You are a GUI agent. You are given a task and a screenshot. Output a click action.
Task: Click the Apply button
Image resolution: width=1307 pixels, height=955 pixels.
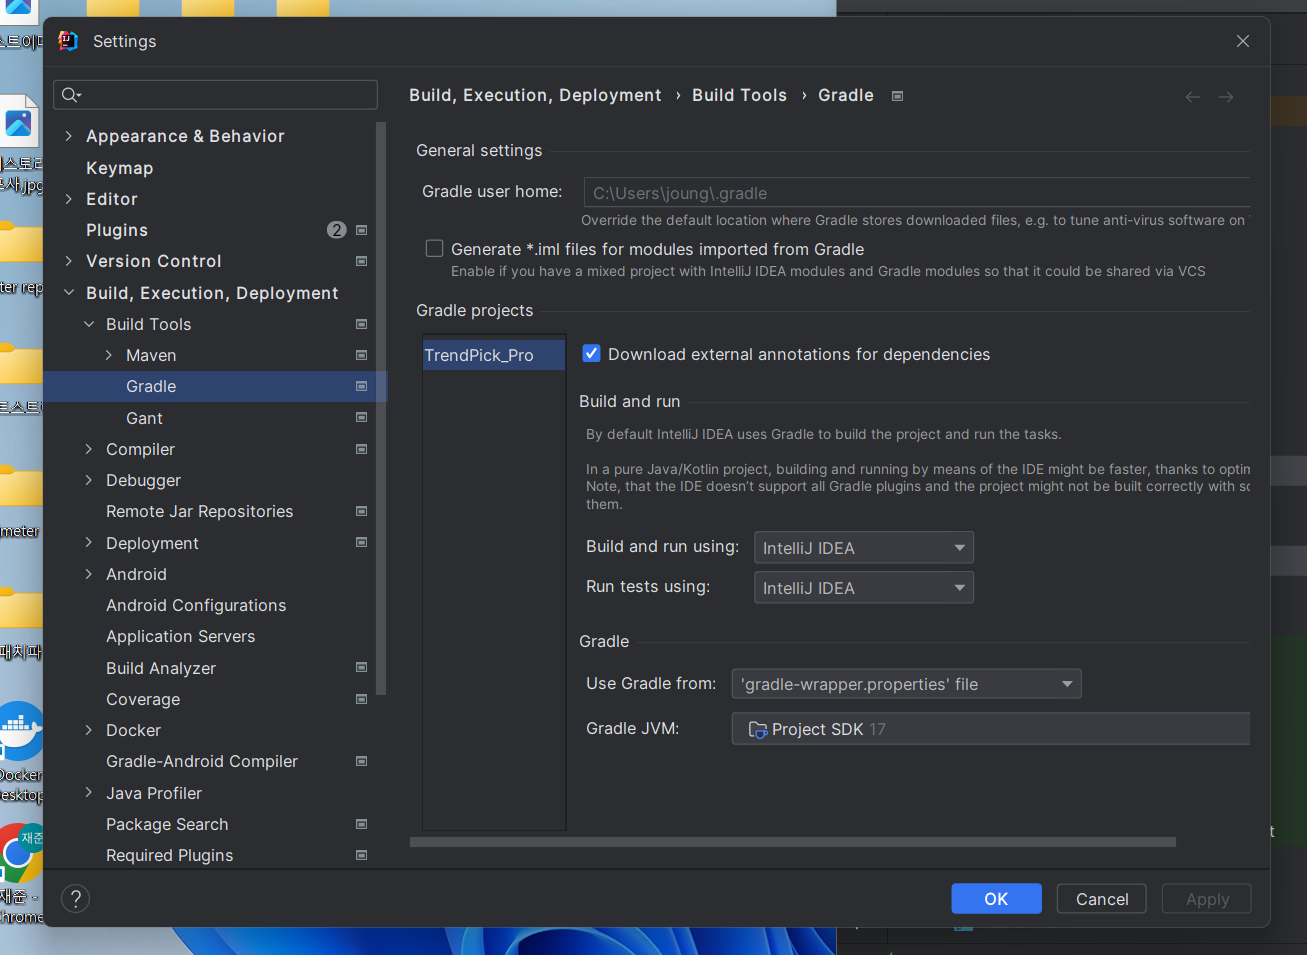pos(1207,899)
